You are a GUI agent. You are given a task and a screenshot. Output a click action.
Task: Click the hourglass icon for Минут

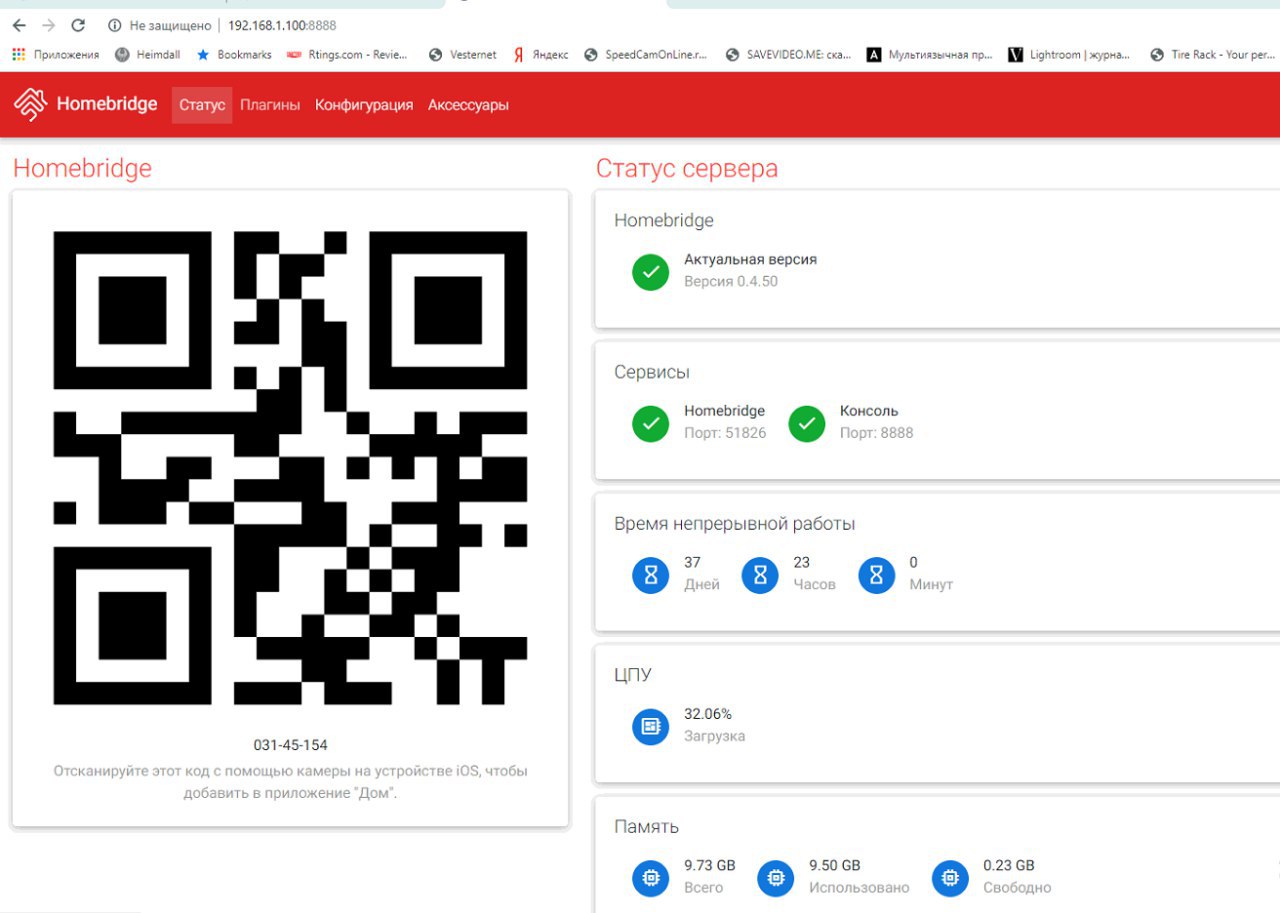click(x=877, y=575)
